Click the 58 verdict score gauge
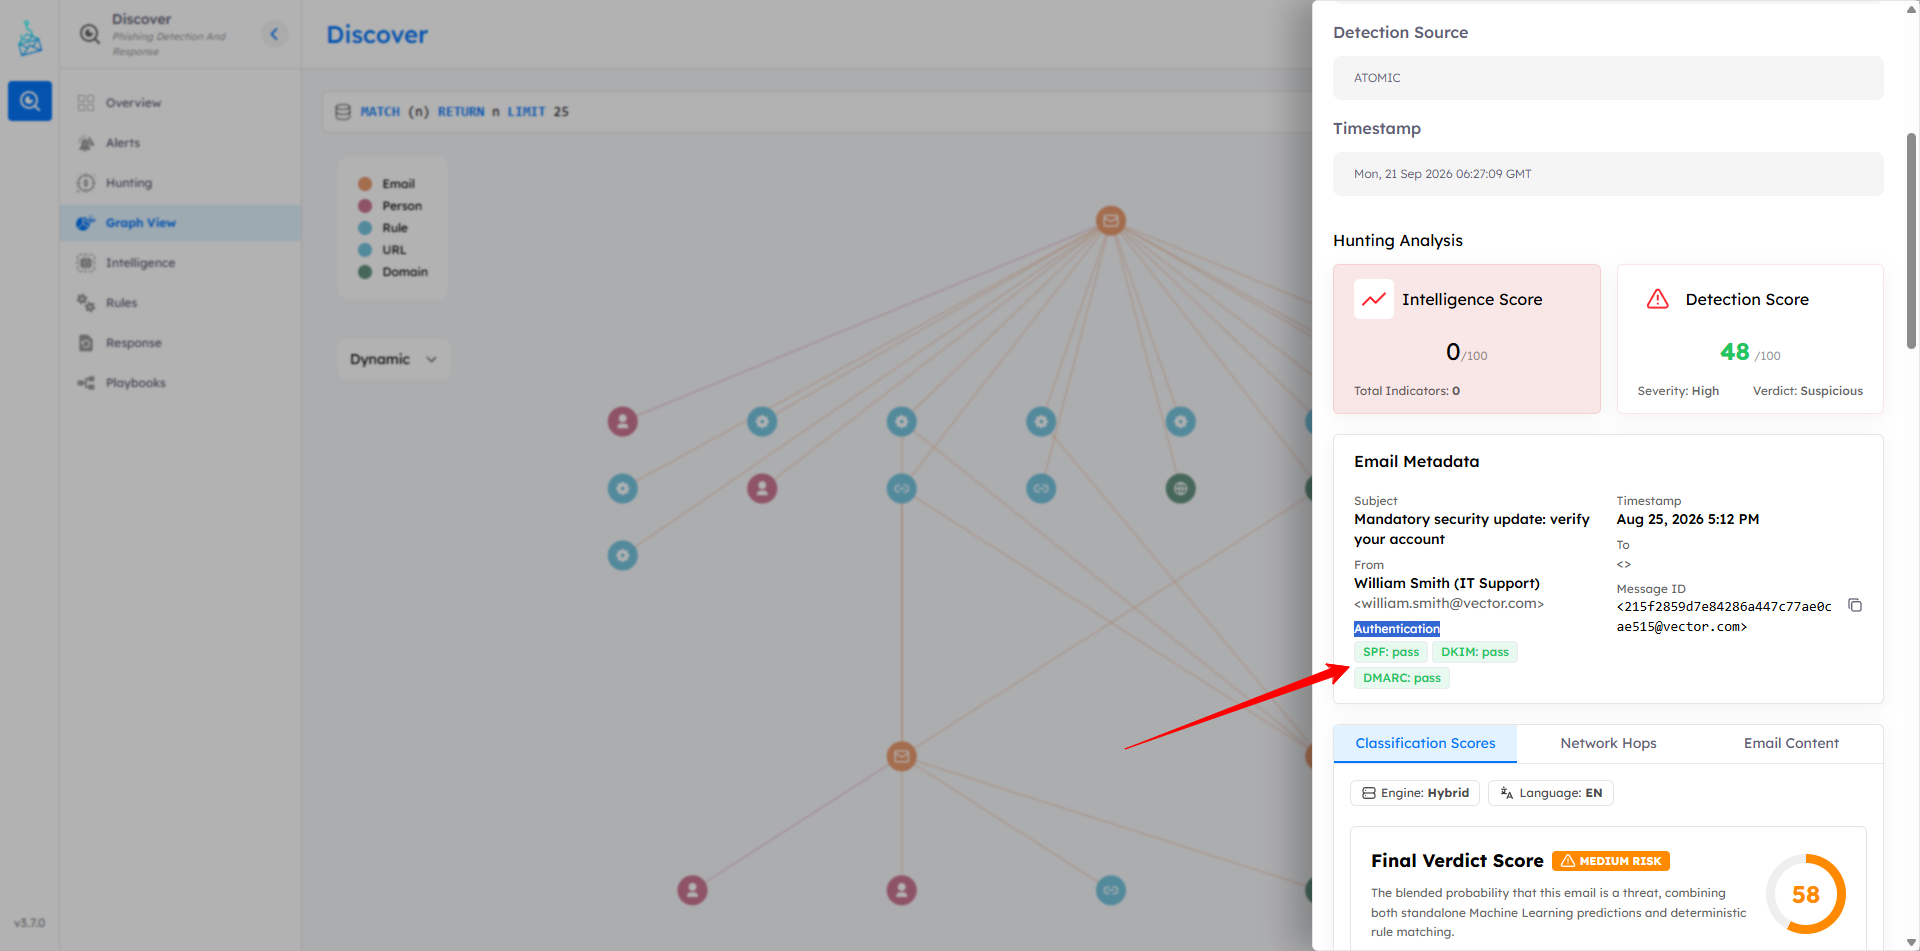The width and height of the screenshot is (1920, 951). [x=1805, y=894]
